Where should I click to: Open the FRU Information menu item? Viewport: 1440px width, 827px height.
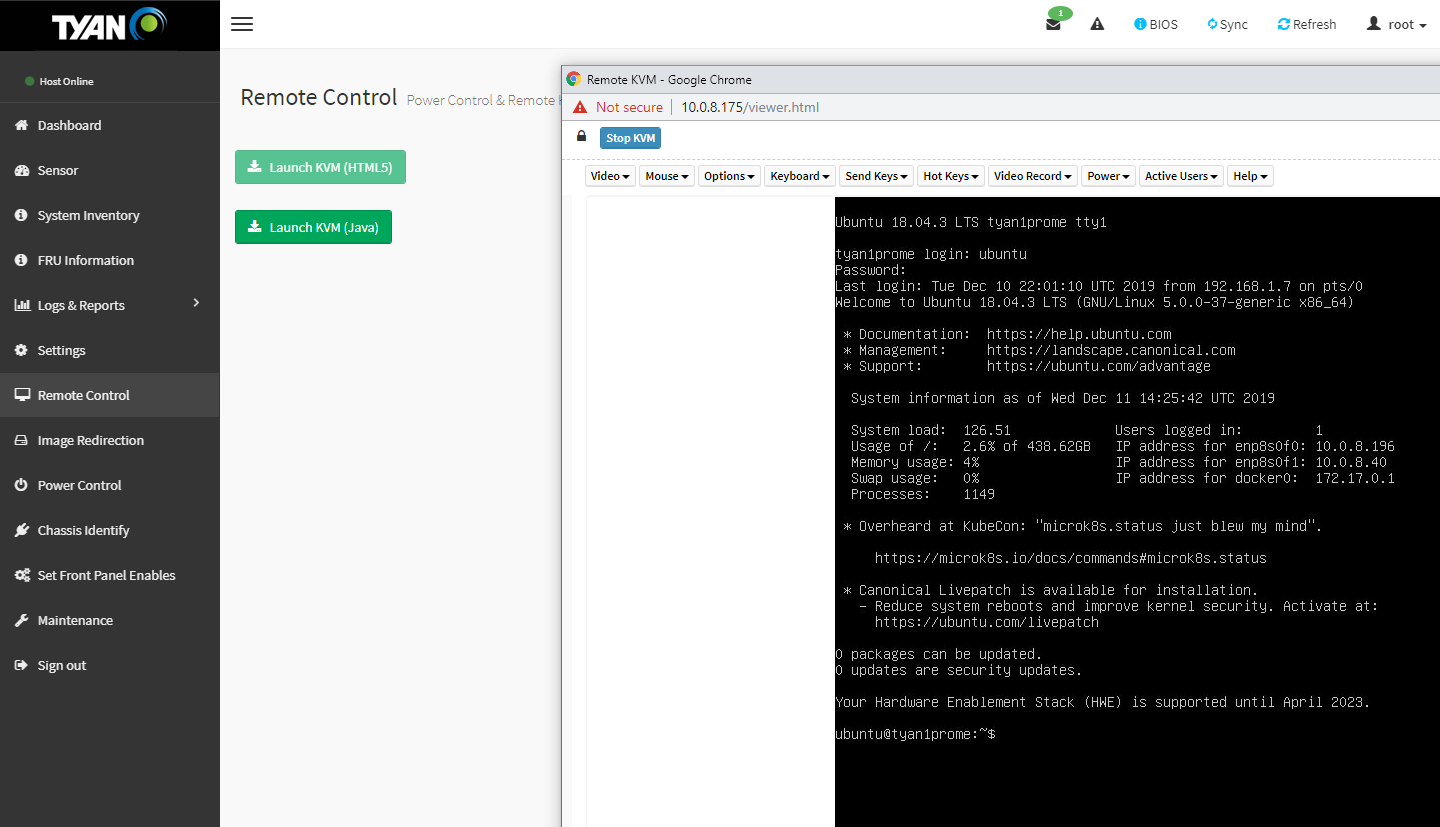pos(109,260)
